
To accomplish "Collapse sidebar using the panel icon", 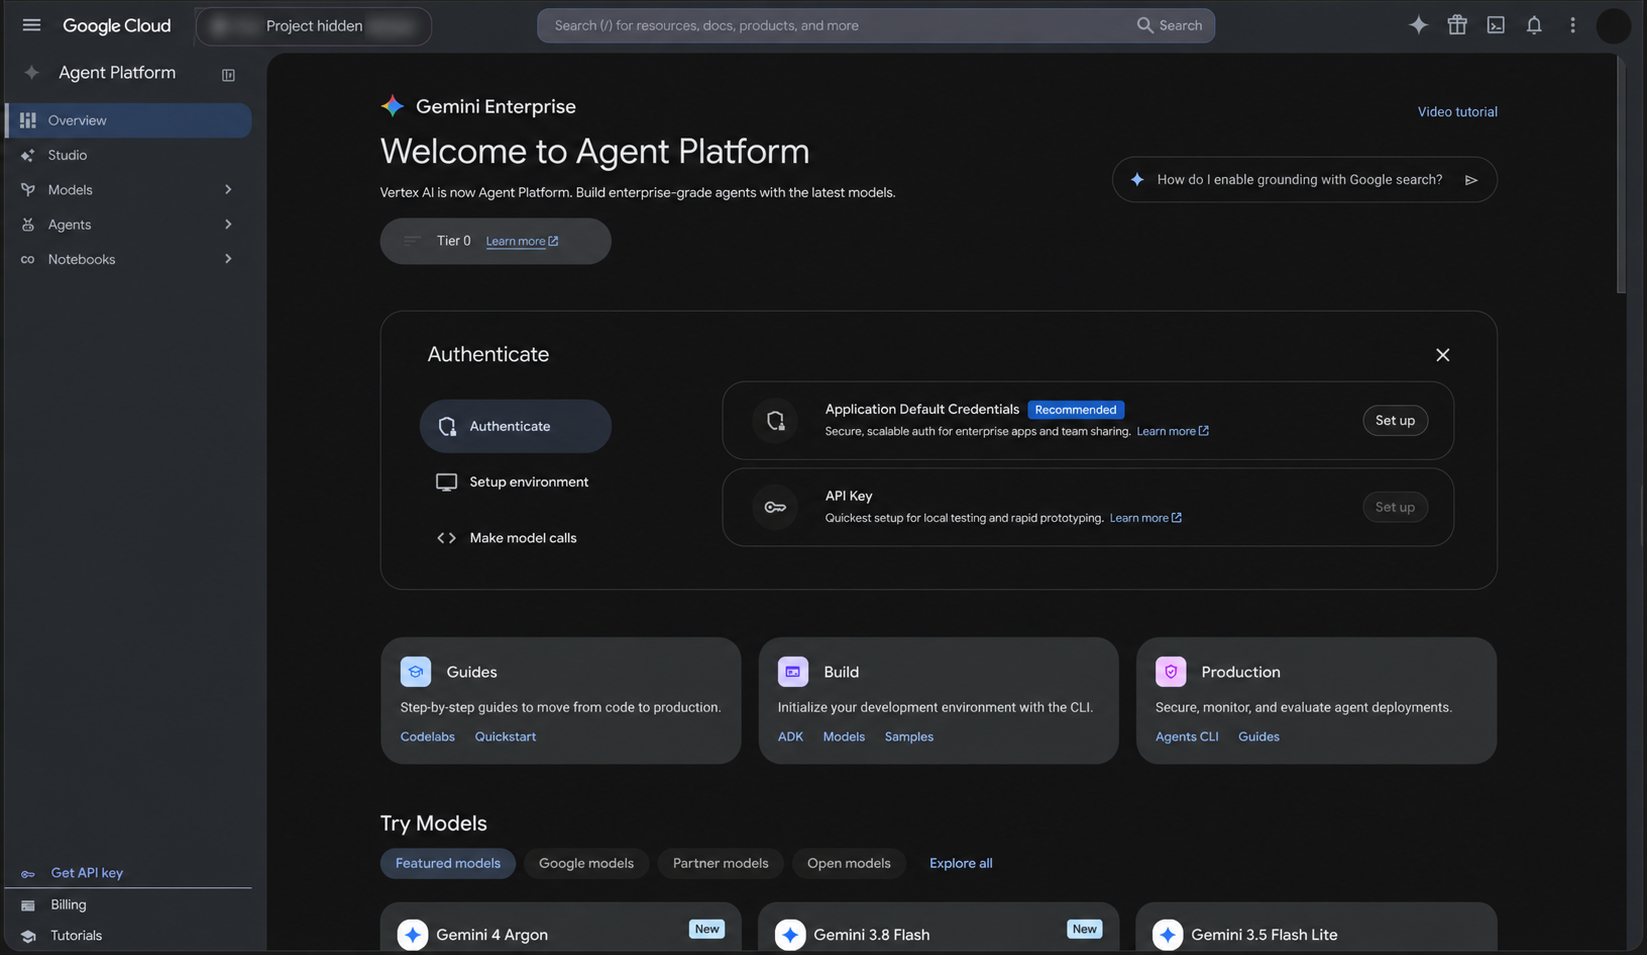I will tap(228, 75).
